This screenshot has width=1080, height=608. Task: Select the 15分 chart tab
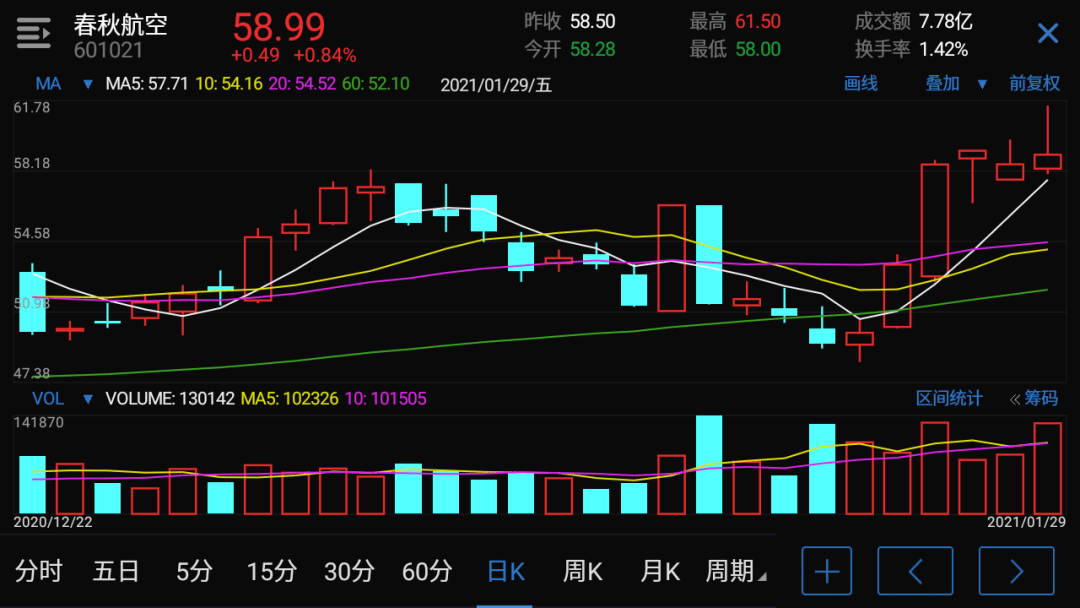(x=272, y=571)
